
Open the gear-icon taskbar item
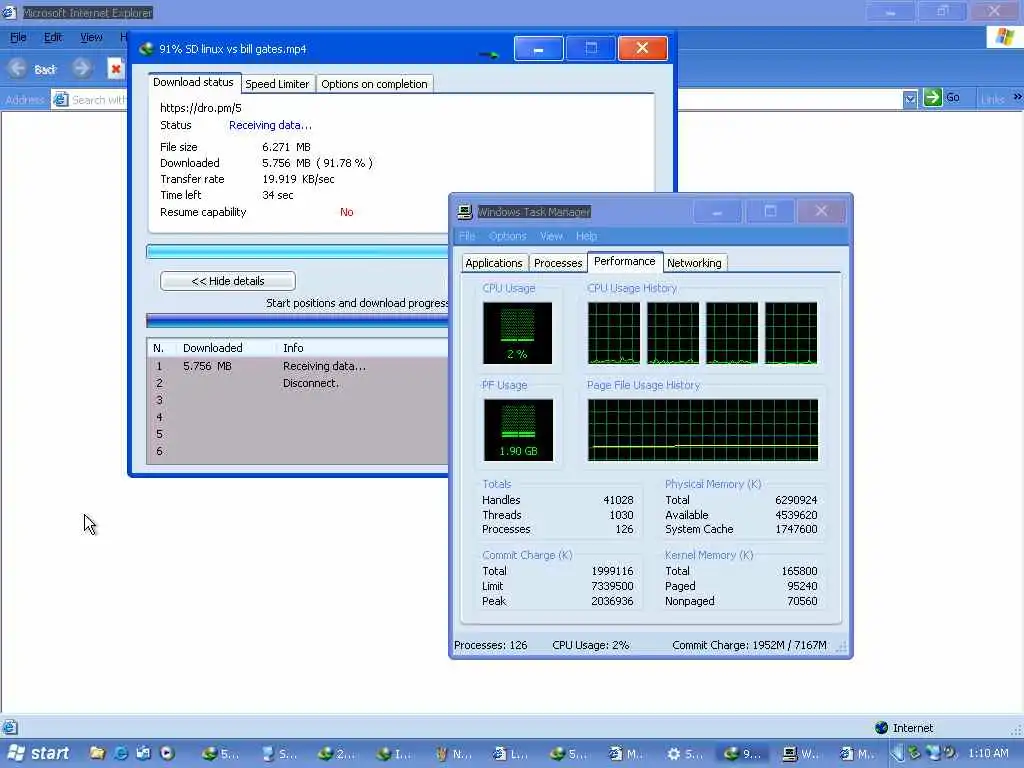coord(684,754)
